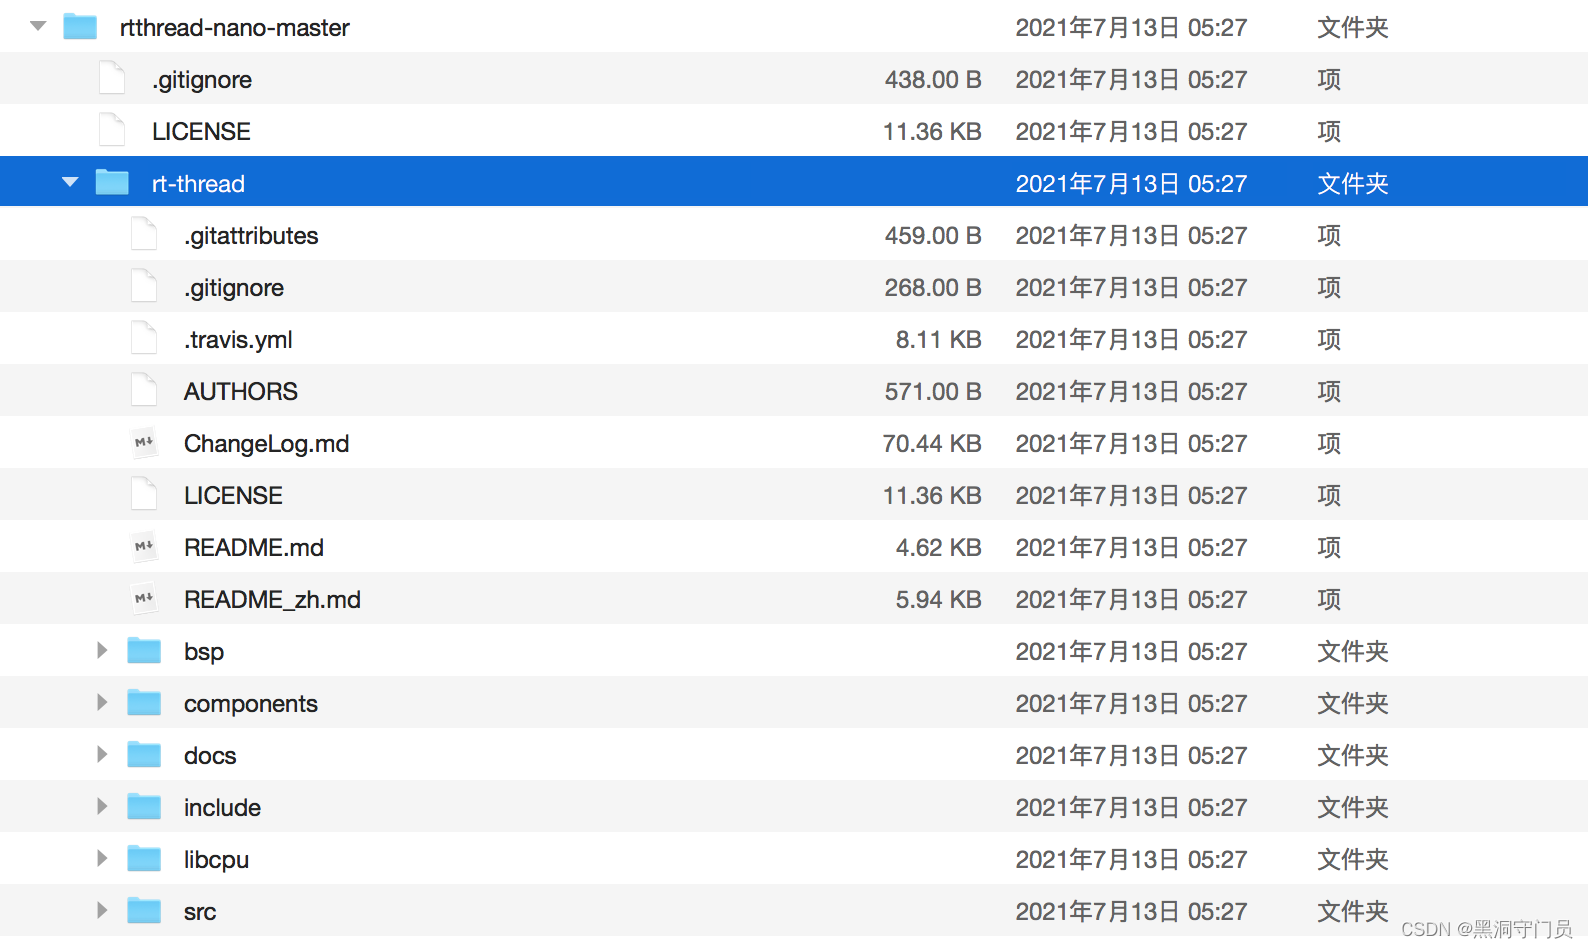The image size is (1588, 948).
Task: Click the 268.00 B .gitignore file icon
Action: (x=144, y=286)
